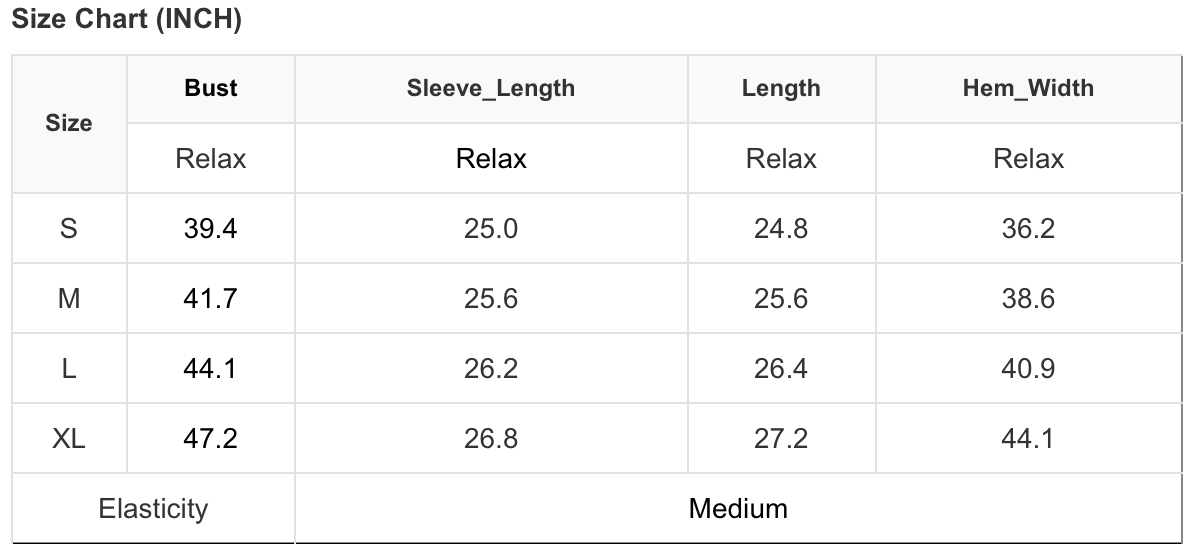Screen dimensions: 1192x554
Task: Click the M size row label
Action: 68,299
